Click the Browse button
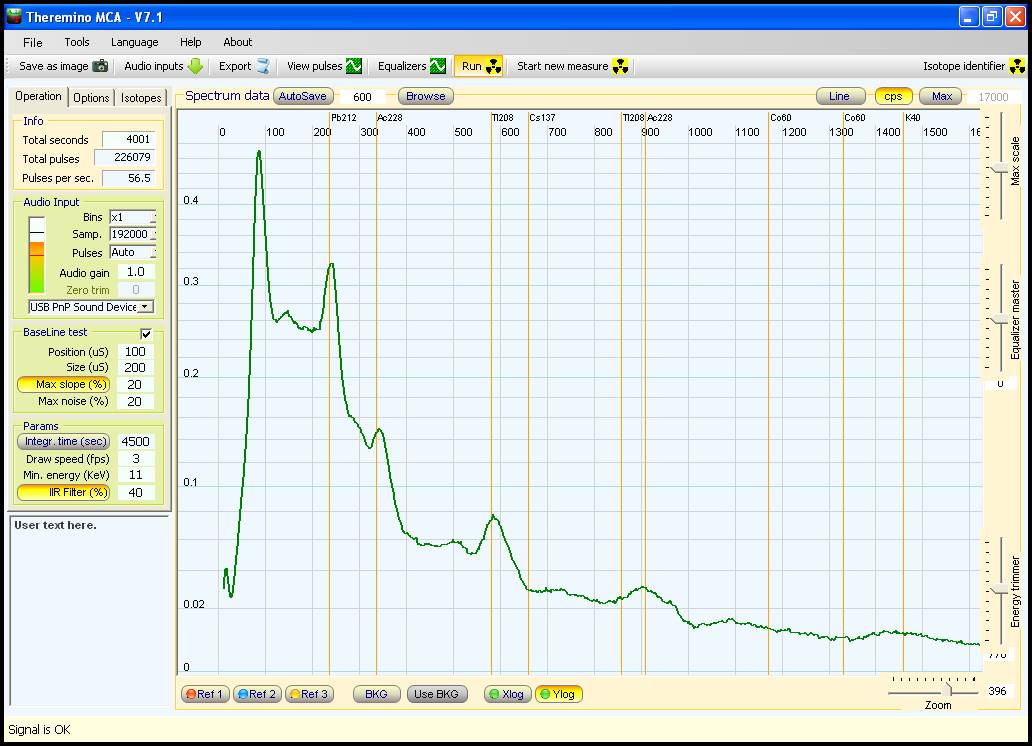 pyautogui.click(x=426, y=96)
